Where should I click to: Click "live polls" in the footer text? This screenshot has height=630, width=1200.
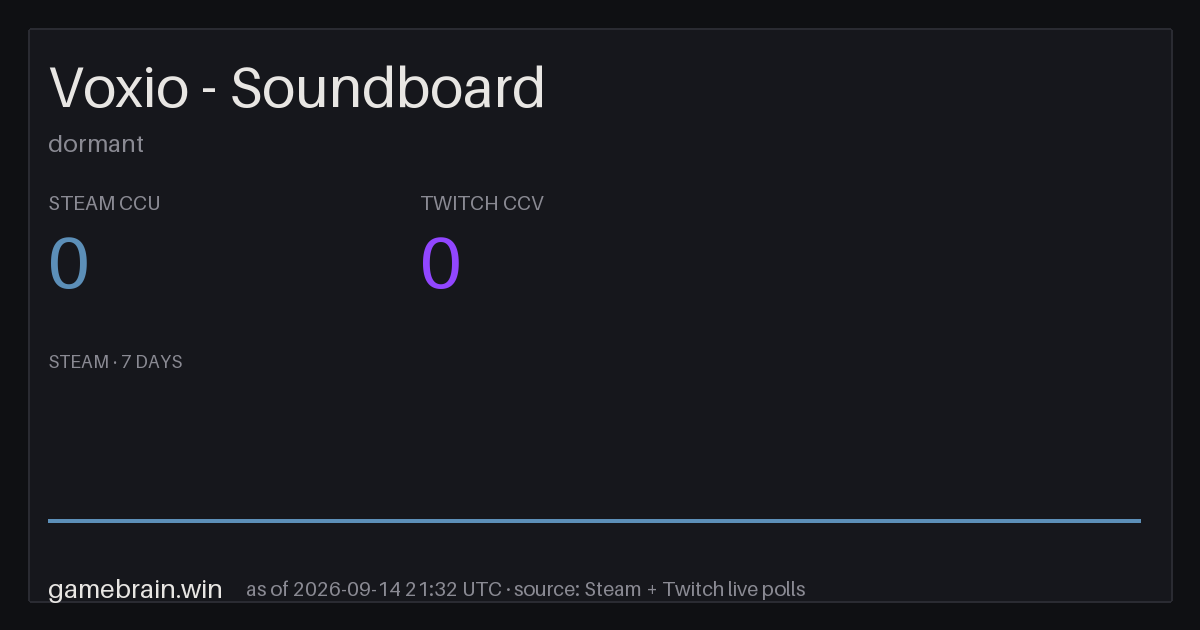(x=766, y=589)
